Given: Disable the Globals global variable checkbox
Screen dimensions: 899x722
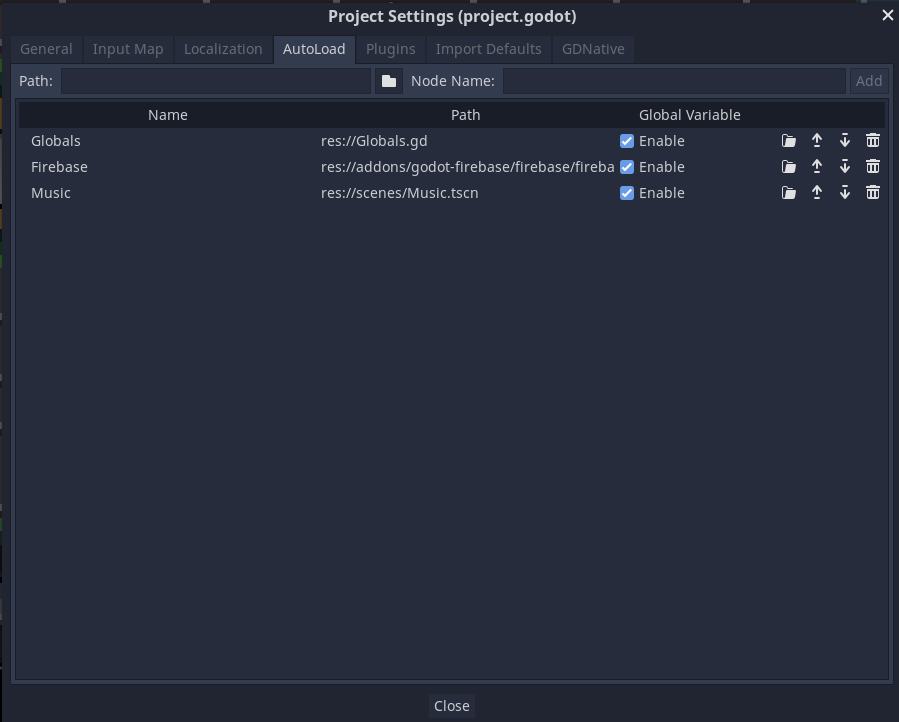Looking at the screenshot, I should point(627,140).
